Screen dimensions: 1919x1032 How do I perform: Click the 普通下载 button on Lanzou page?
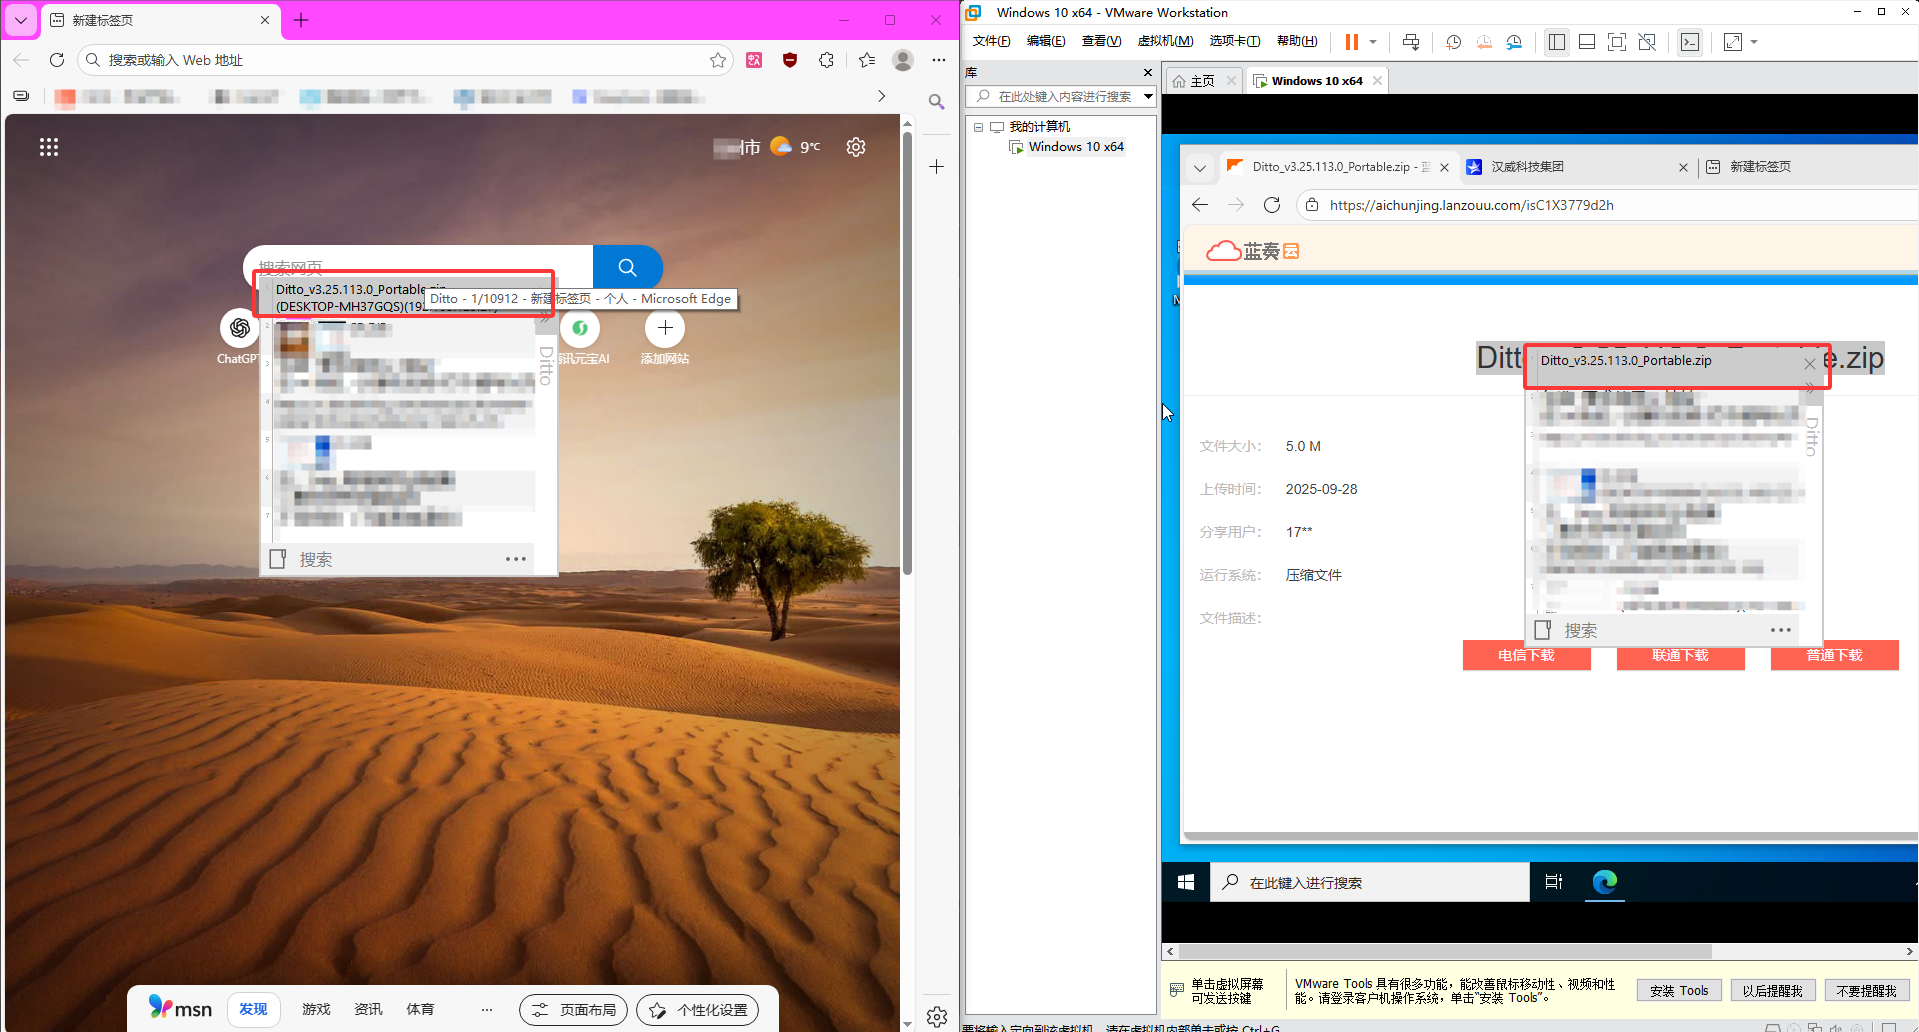pyautogui.click(x=1834, y=656)
